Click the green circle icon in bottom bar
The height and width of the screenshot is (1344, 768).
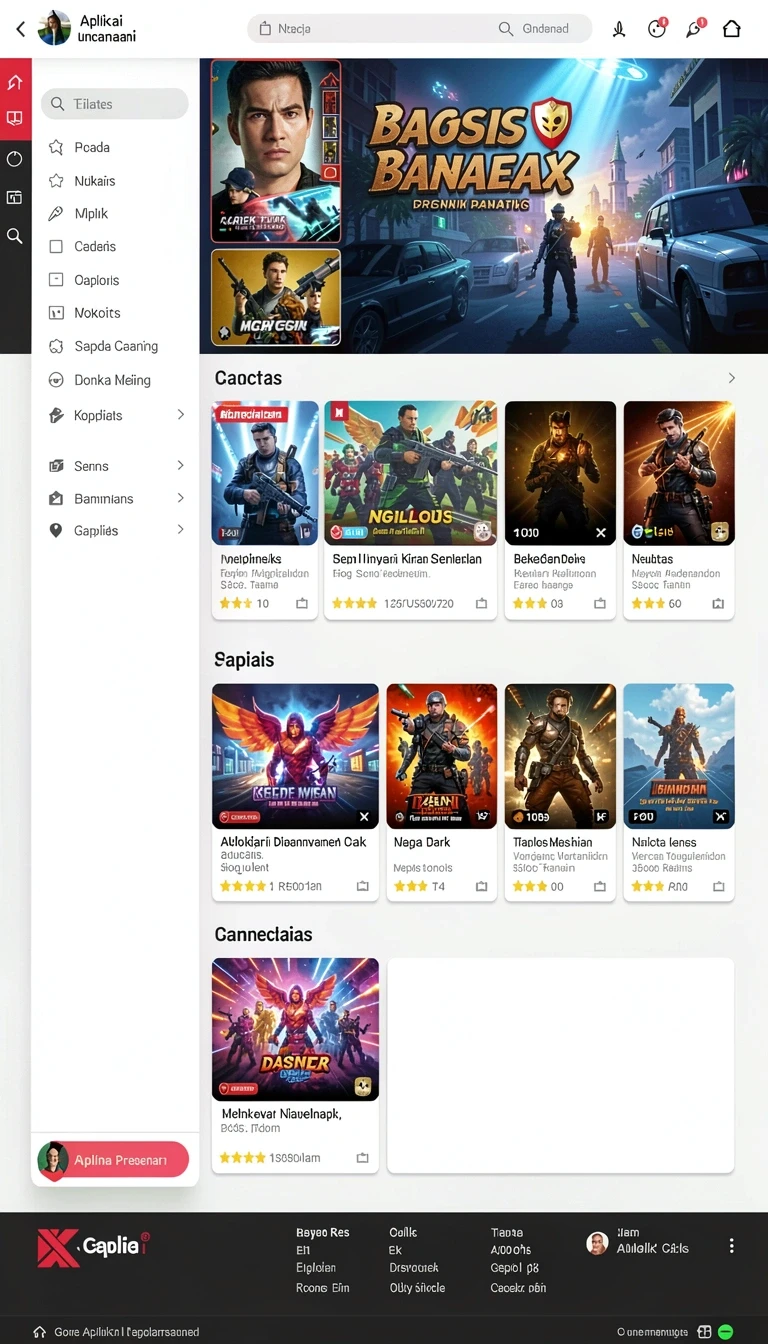(726, 1332)
